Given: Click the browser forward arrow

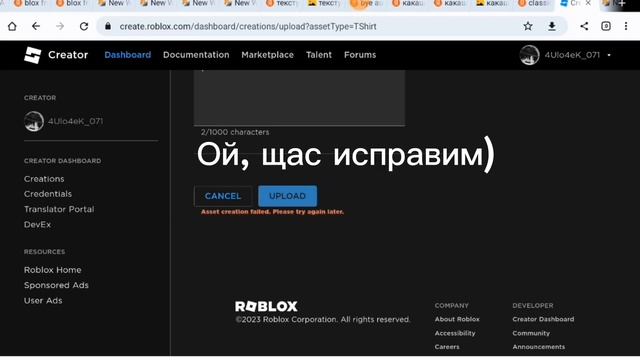Looking at the screenshot, I should [x=60, y=26].
